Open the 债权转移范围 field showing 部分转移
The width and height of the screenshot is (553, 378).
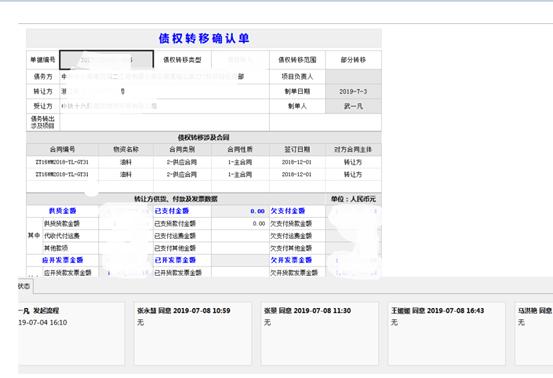point(353,60)
